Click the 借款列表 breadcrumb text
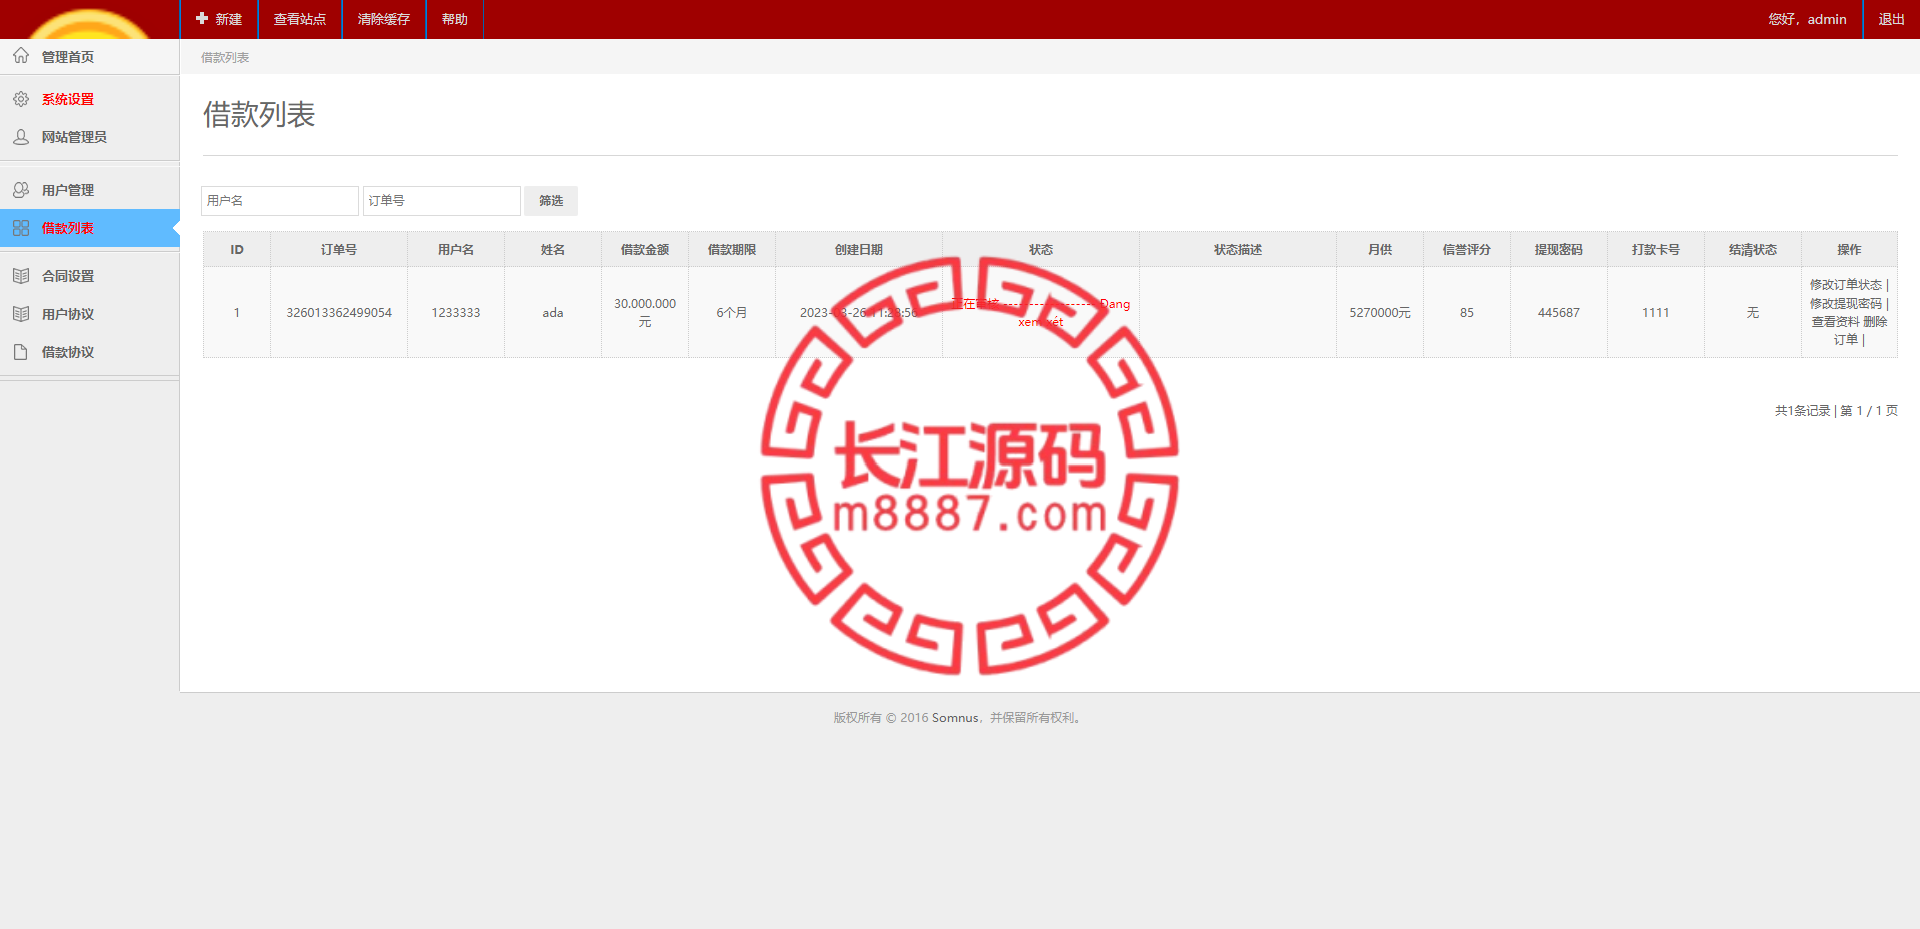Image resolution: width=1920 pixels, height=929 pixels. pyautogui.click(x=225, y=57)
